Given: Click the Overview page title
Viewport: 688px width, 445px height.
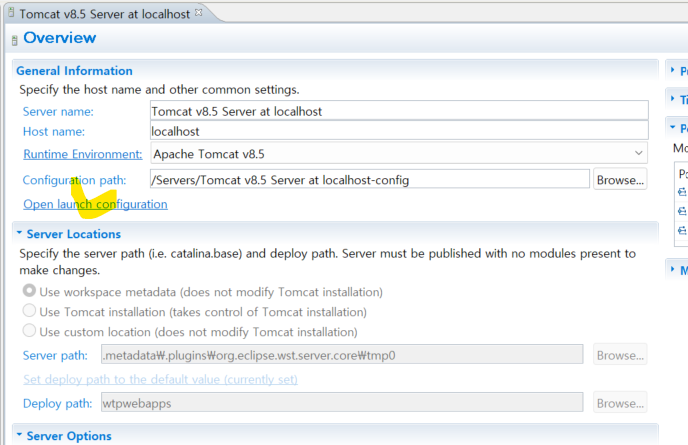Looking at the screenshot, I should pyautogui.click(x=59, y=38).
